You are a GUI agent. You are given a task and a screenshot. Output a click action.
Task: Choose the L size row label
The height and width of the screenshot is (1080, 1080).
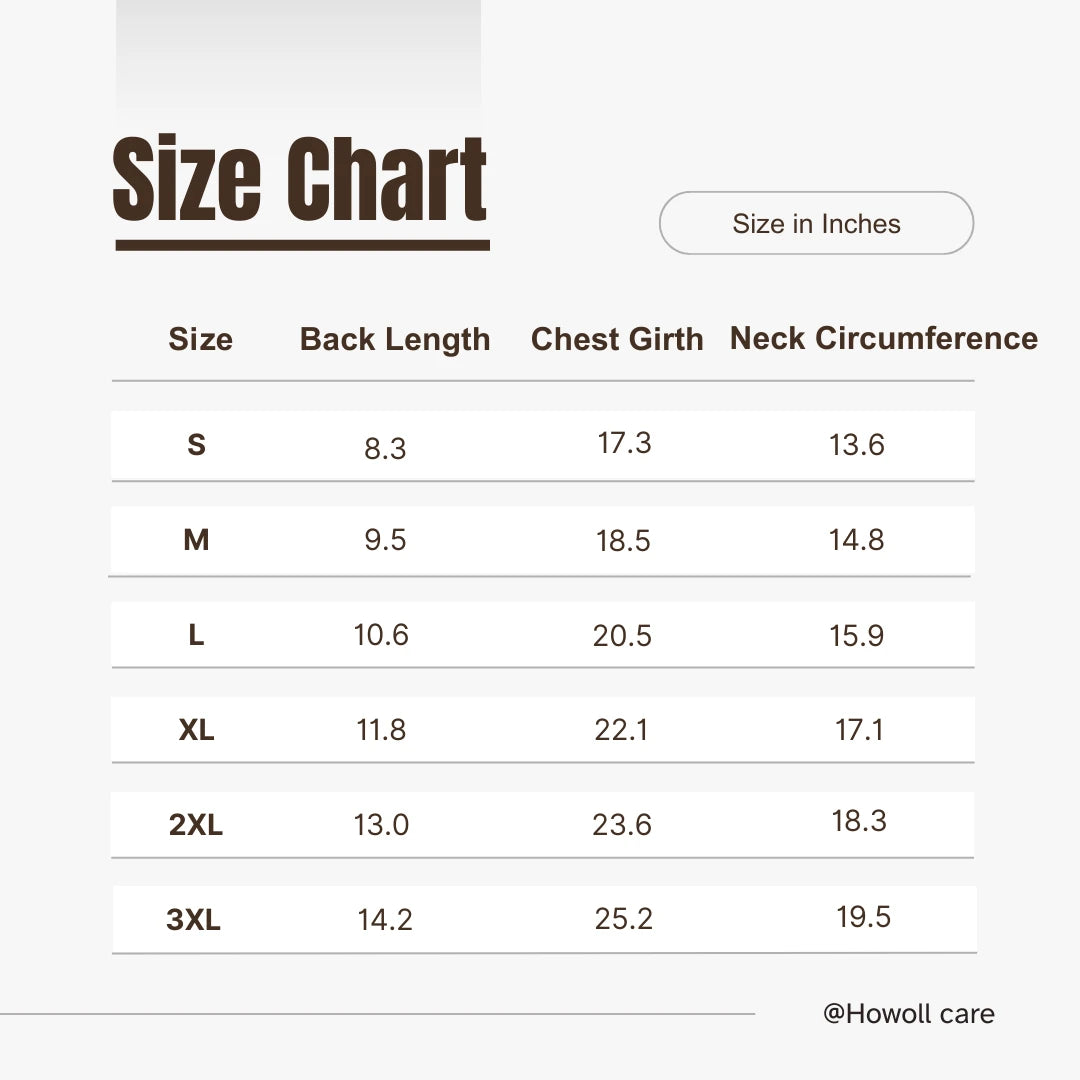[196, 635]
